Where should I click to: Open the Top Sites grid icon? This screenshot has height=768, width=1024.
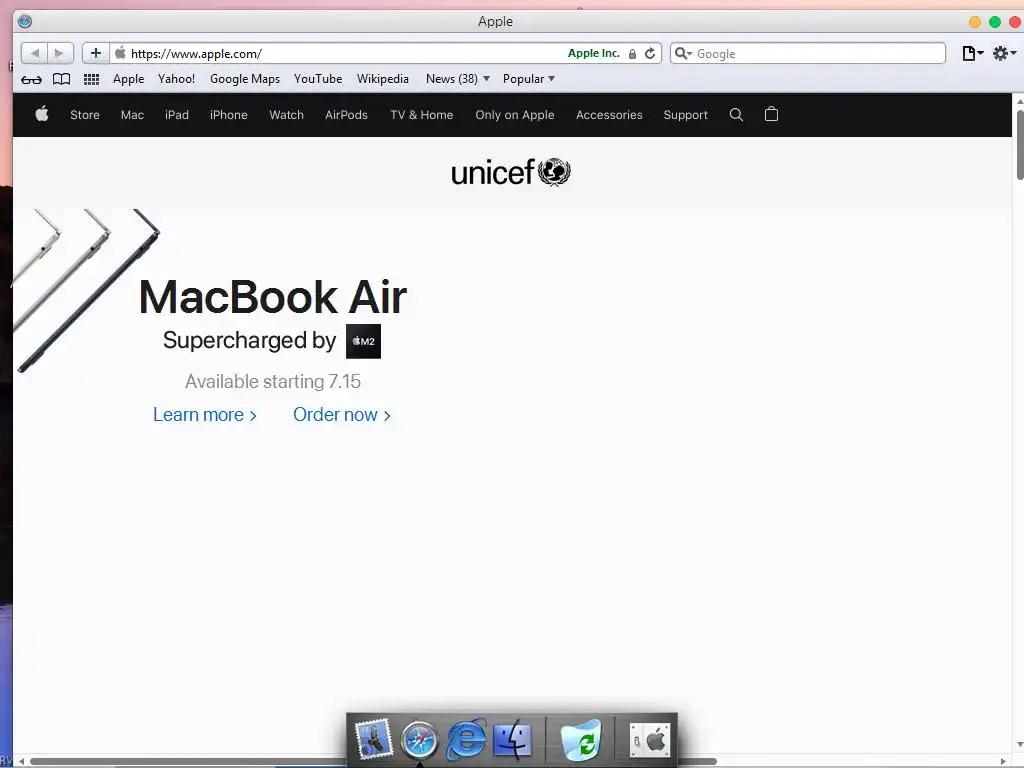[x=91, y=79]
